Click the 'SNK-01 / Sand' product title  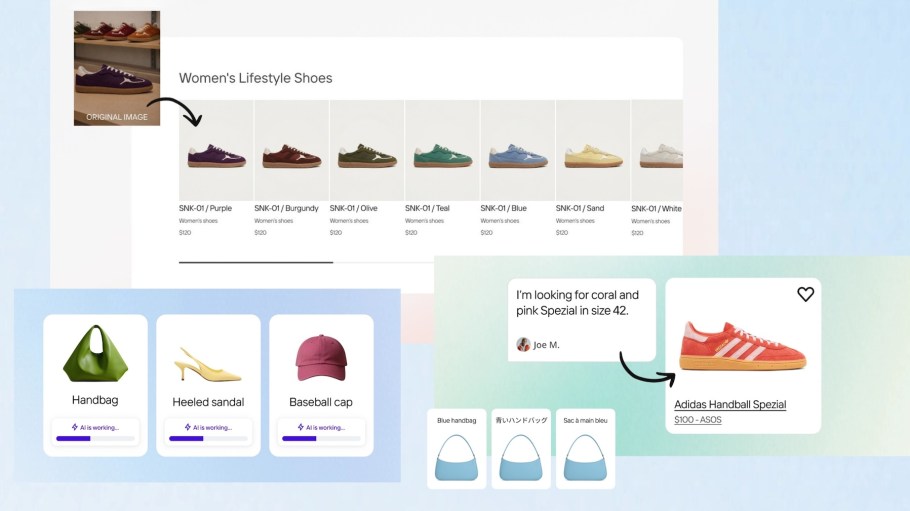(x=580, y=208)
